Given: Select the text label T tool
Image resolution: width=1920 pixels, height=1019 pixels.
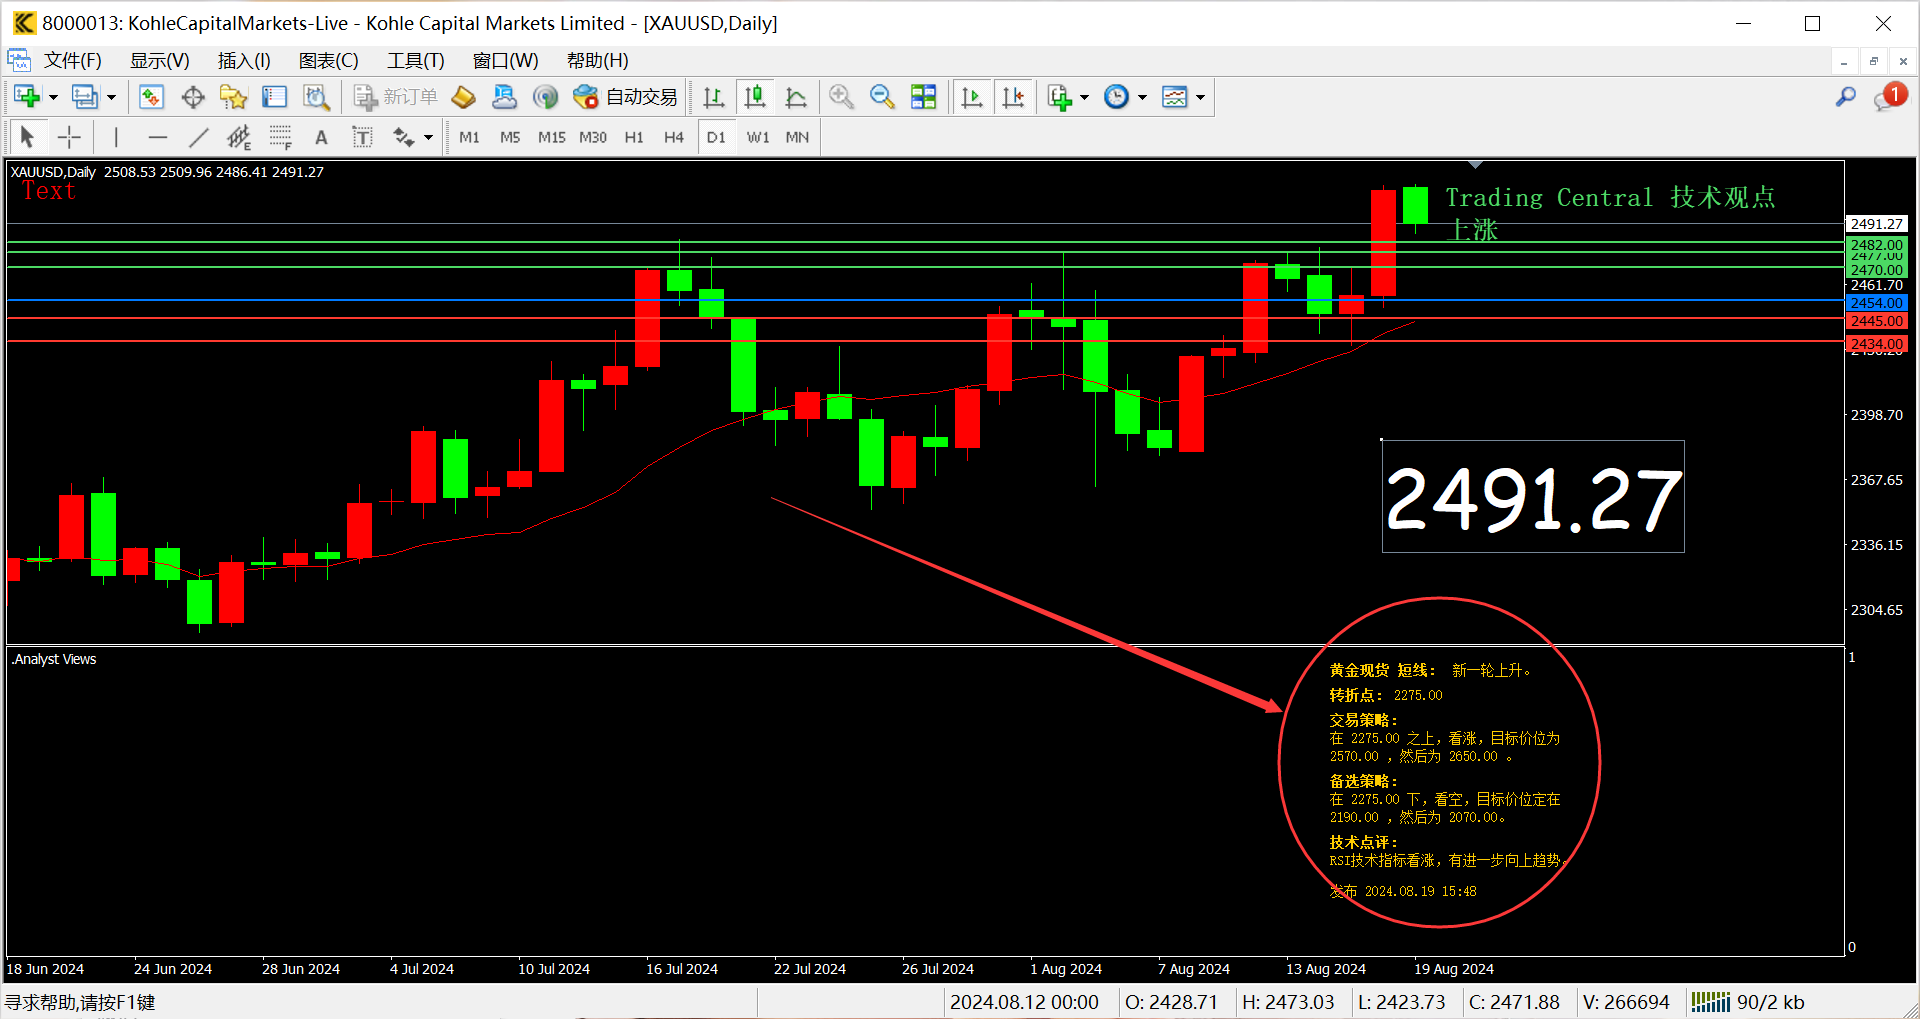Looking at the screenshot, I should point(362,137).
